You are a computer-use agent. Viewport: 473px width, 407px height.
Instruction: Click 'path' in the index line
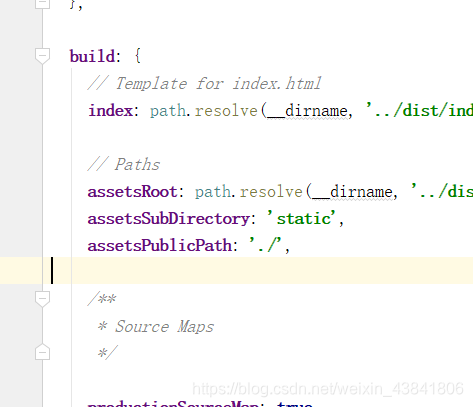click(168, 111)
